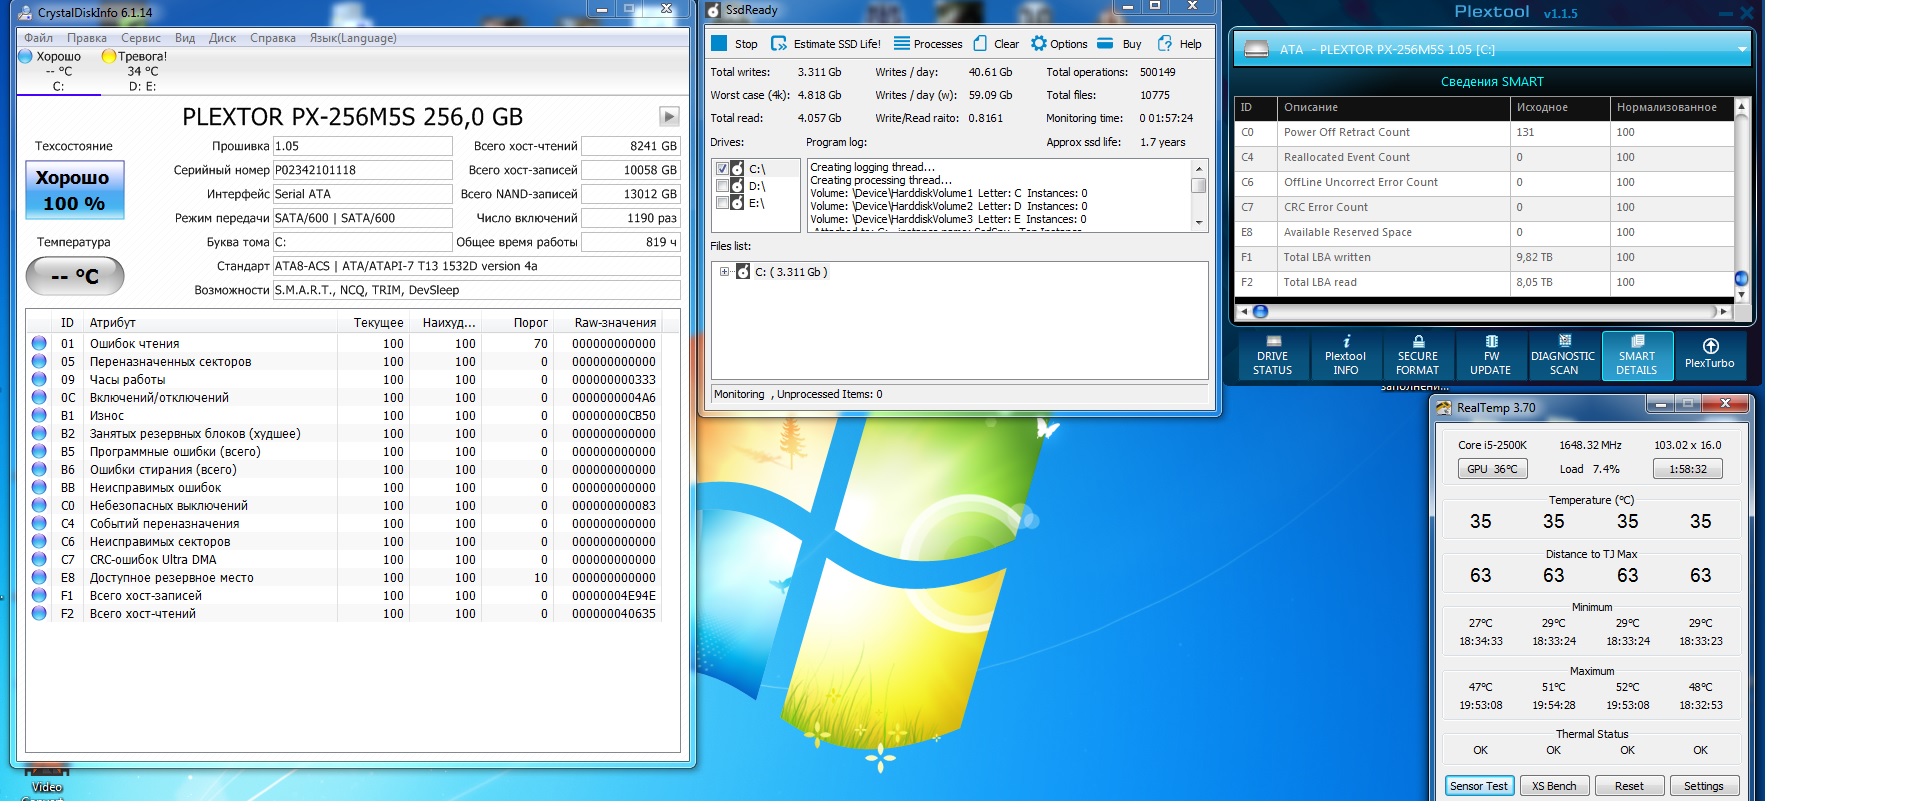Click Estimate SSD Life icon in SsdReady
This screenshot has width=1920, height=808.
tap(779, 44)
